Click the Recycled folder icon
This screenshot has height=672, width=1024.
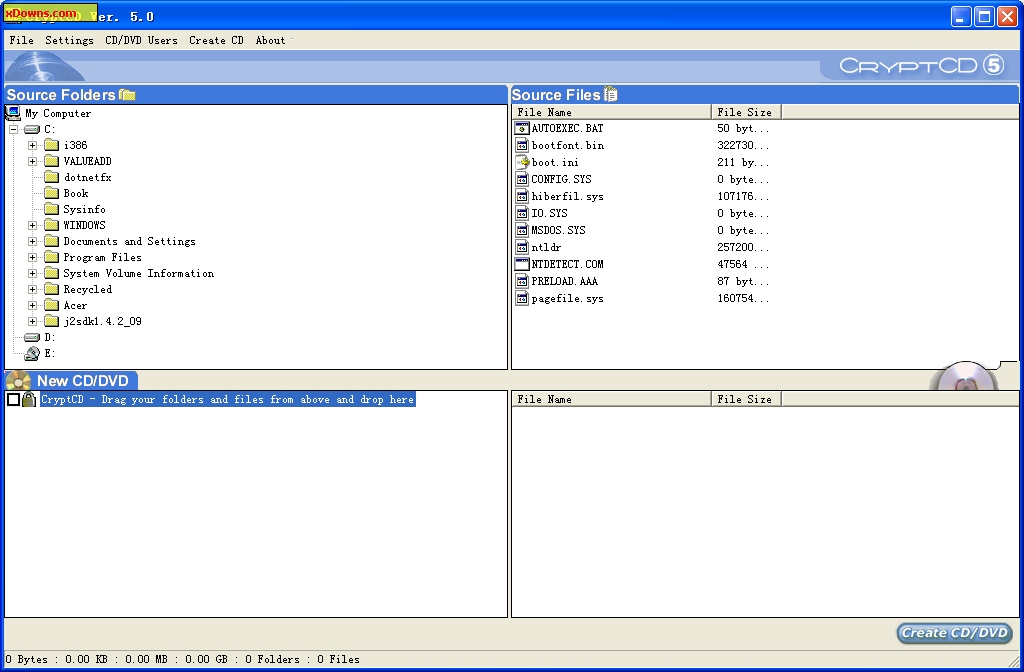point(52,289)
